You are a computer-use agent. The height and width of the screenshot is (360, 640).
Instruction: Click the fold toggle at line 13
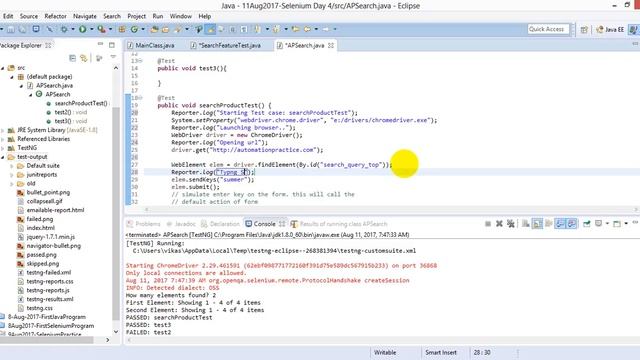tap(140, 61)
